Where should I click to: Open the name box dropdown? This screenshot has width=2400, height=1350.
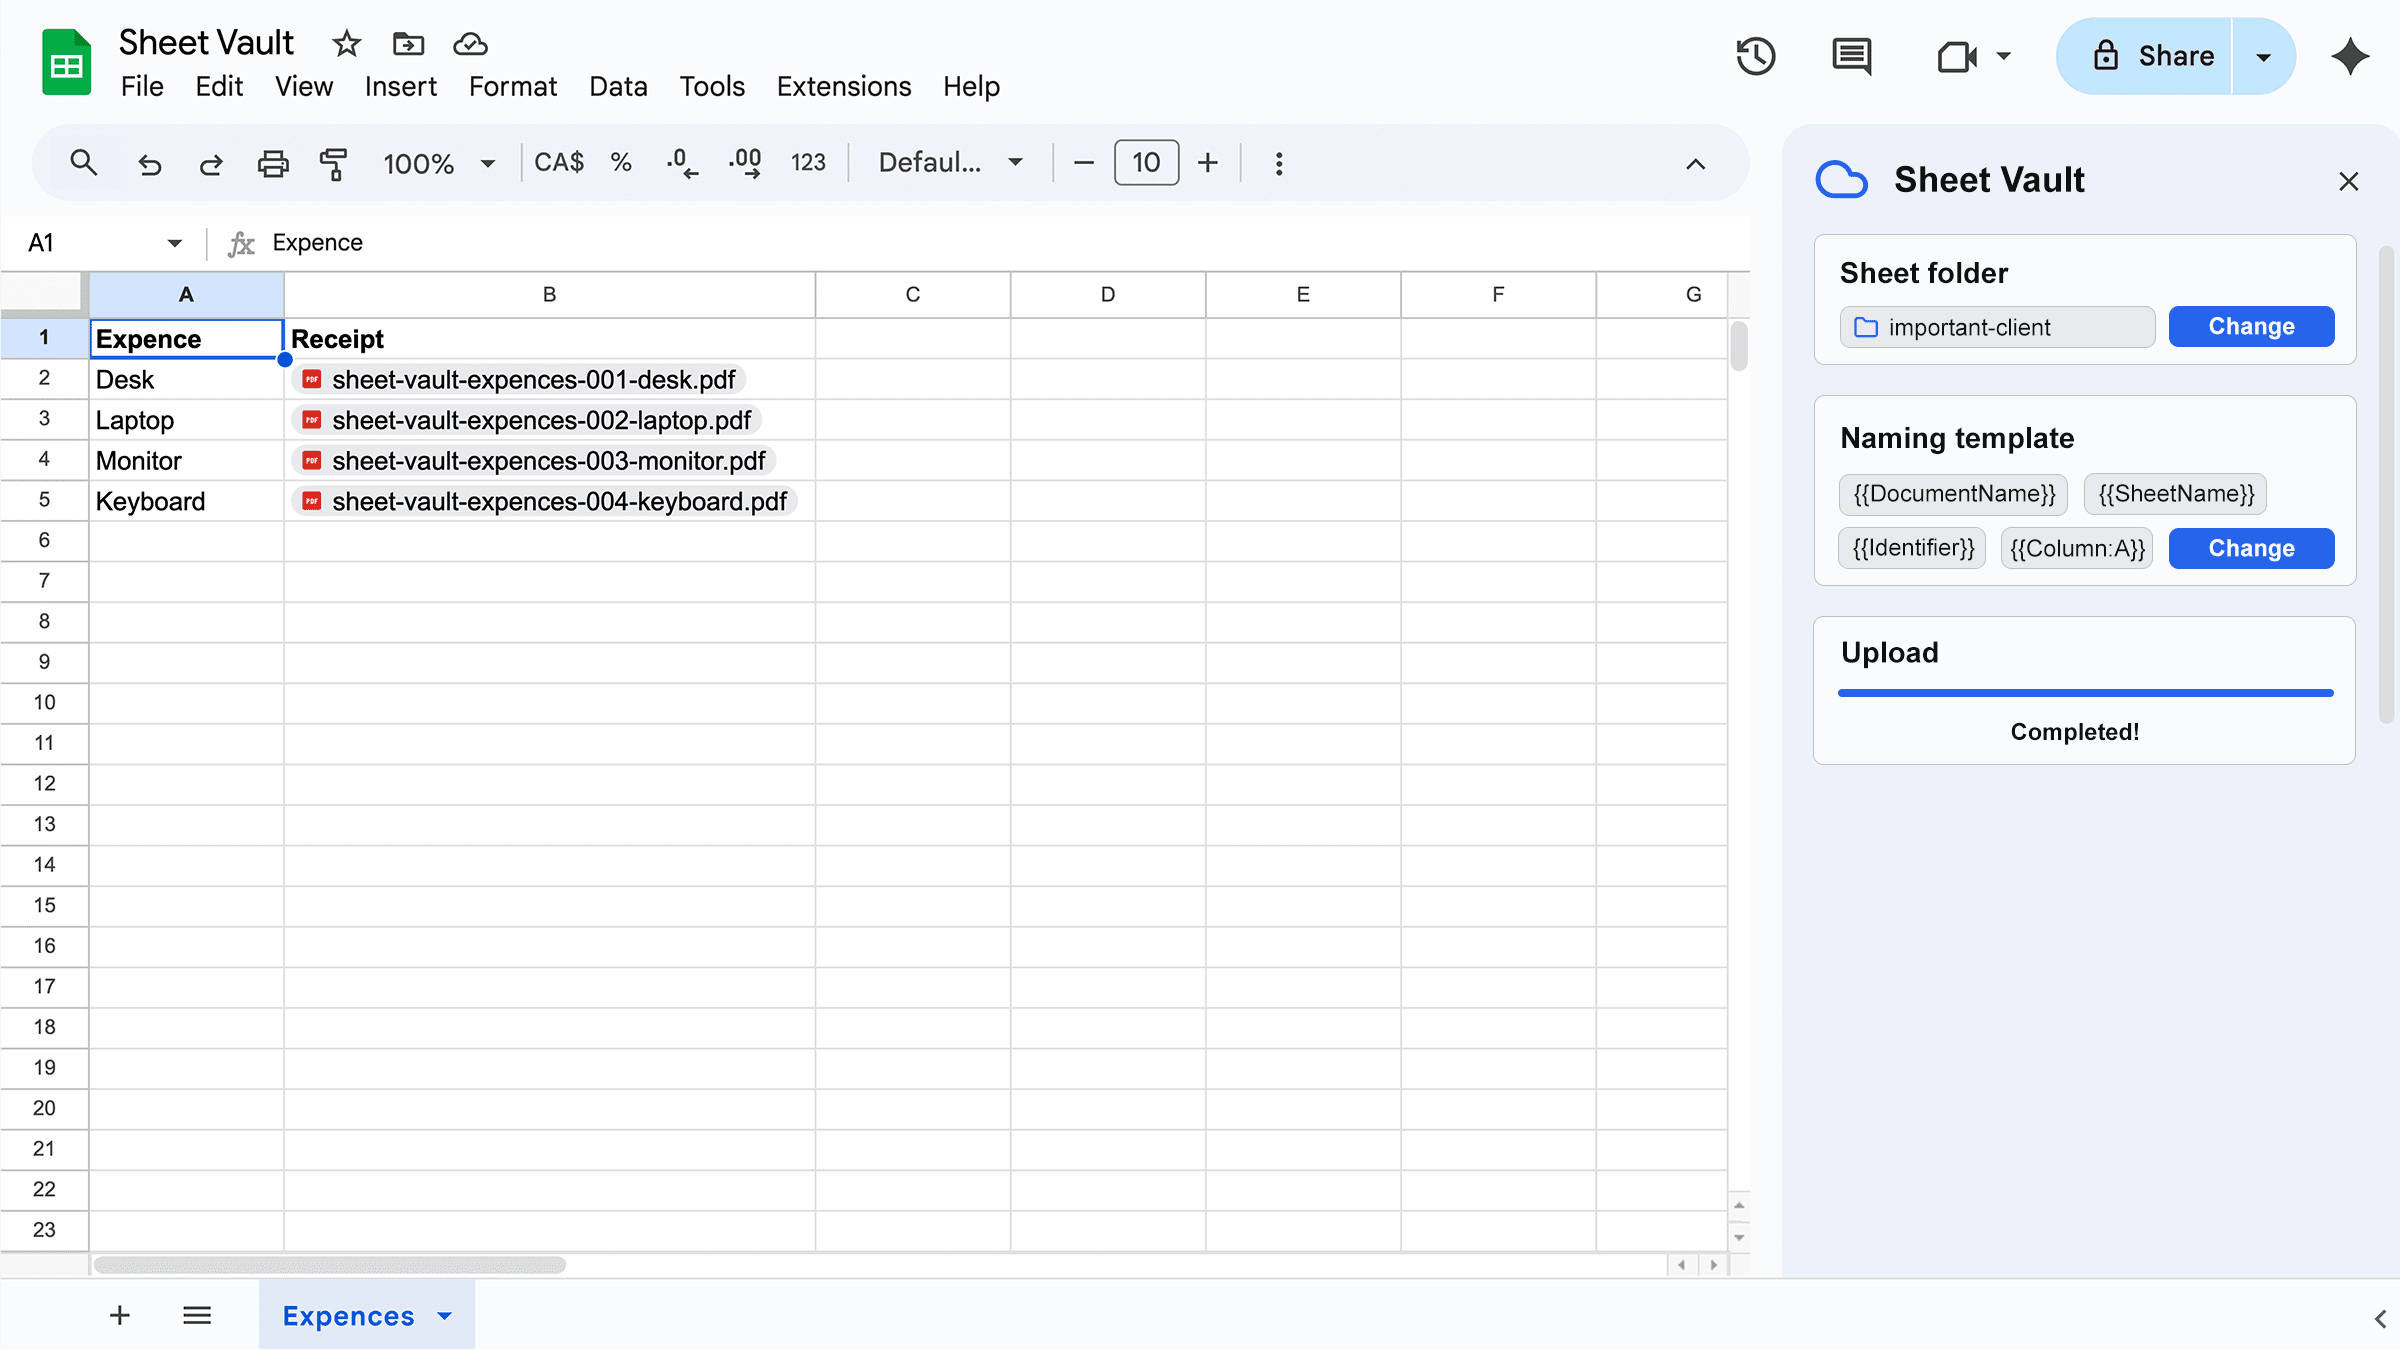pyautogui.click(x=173, y=242)
